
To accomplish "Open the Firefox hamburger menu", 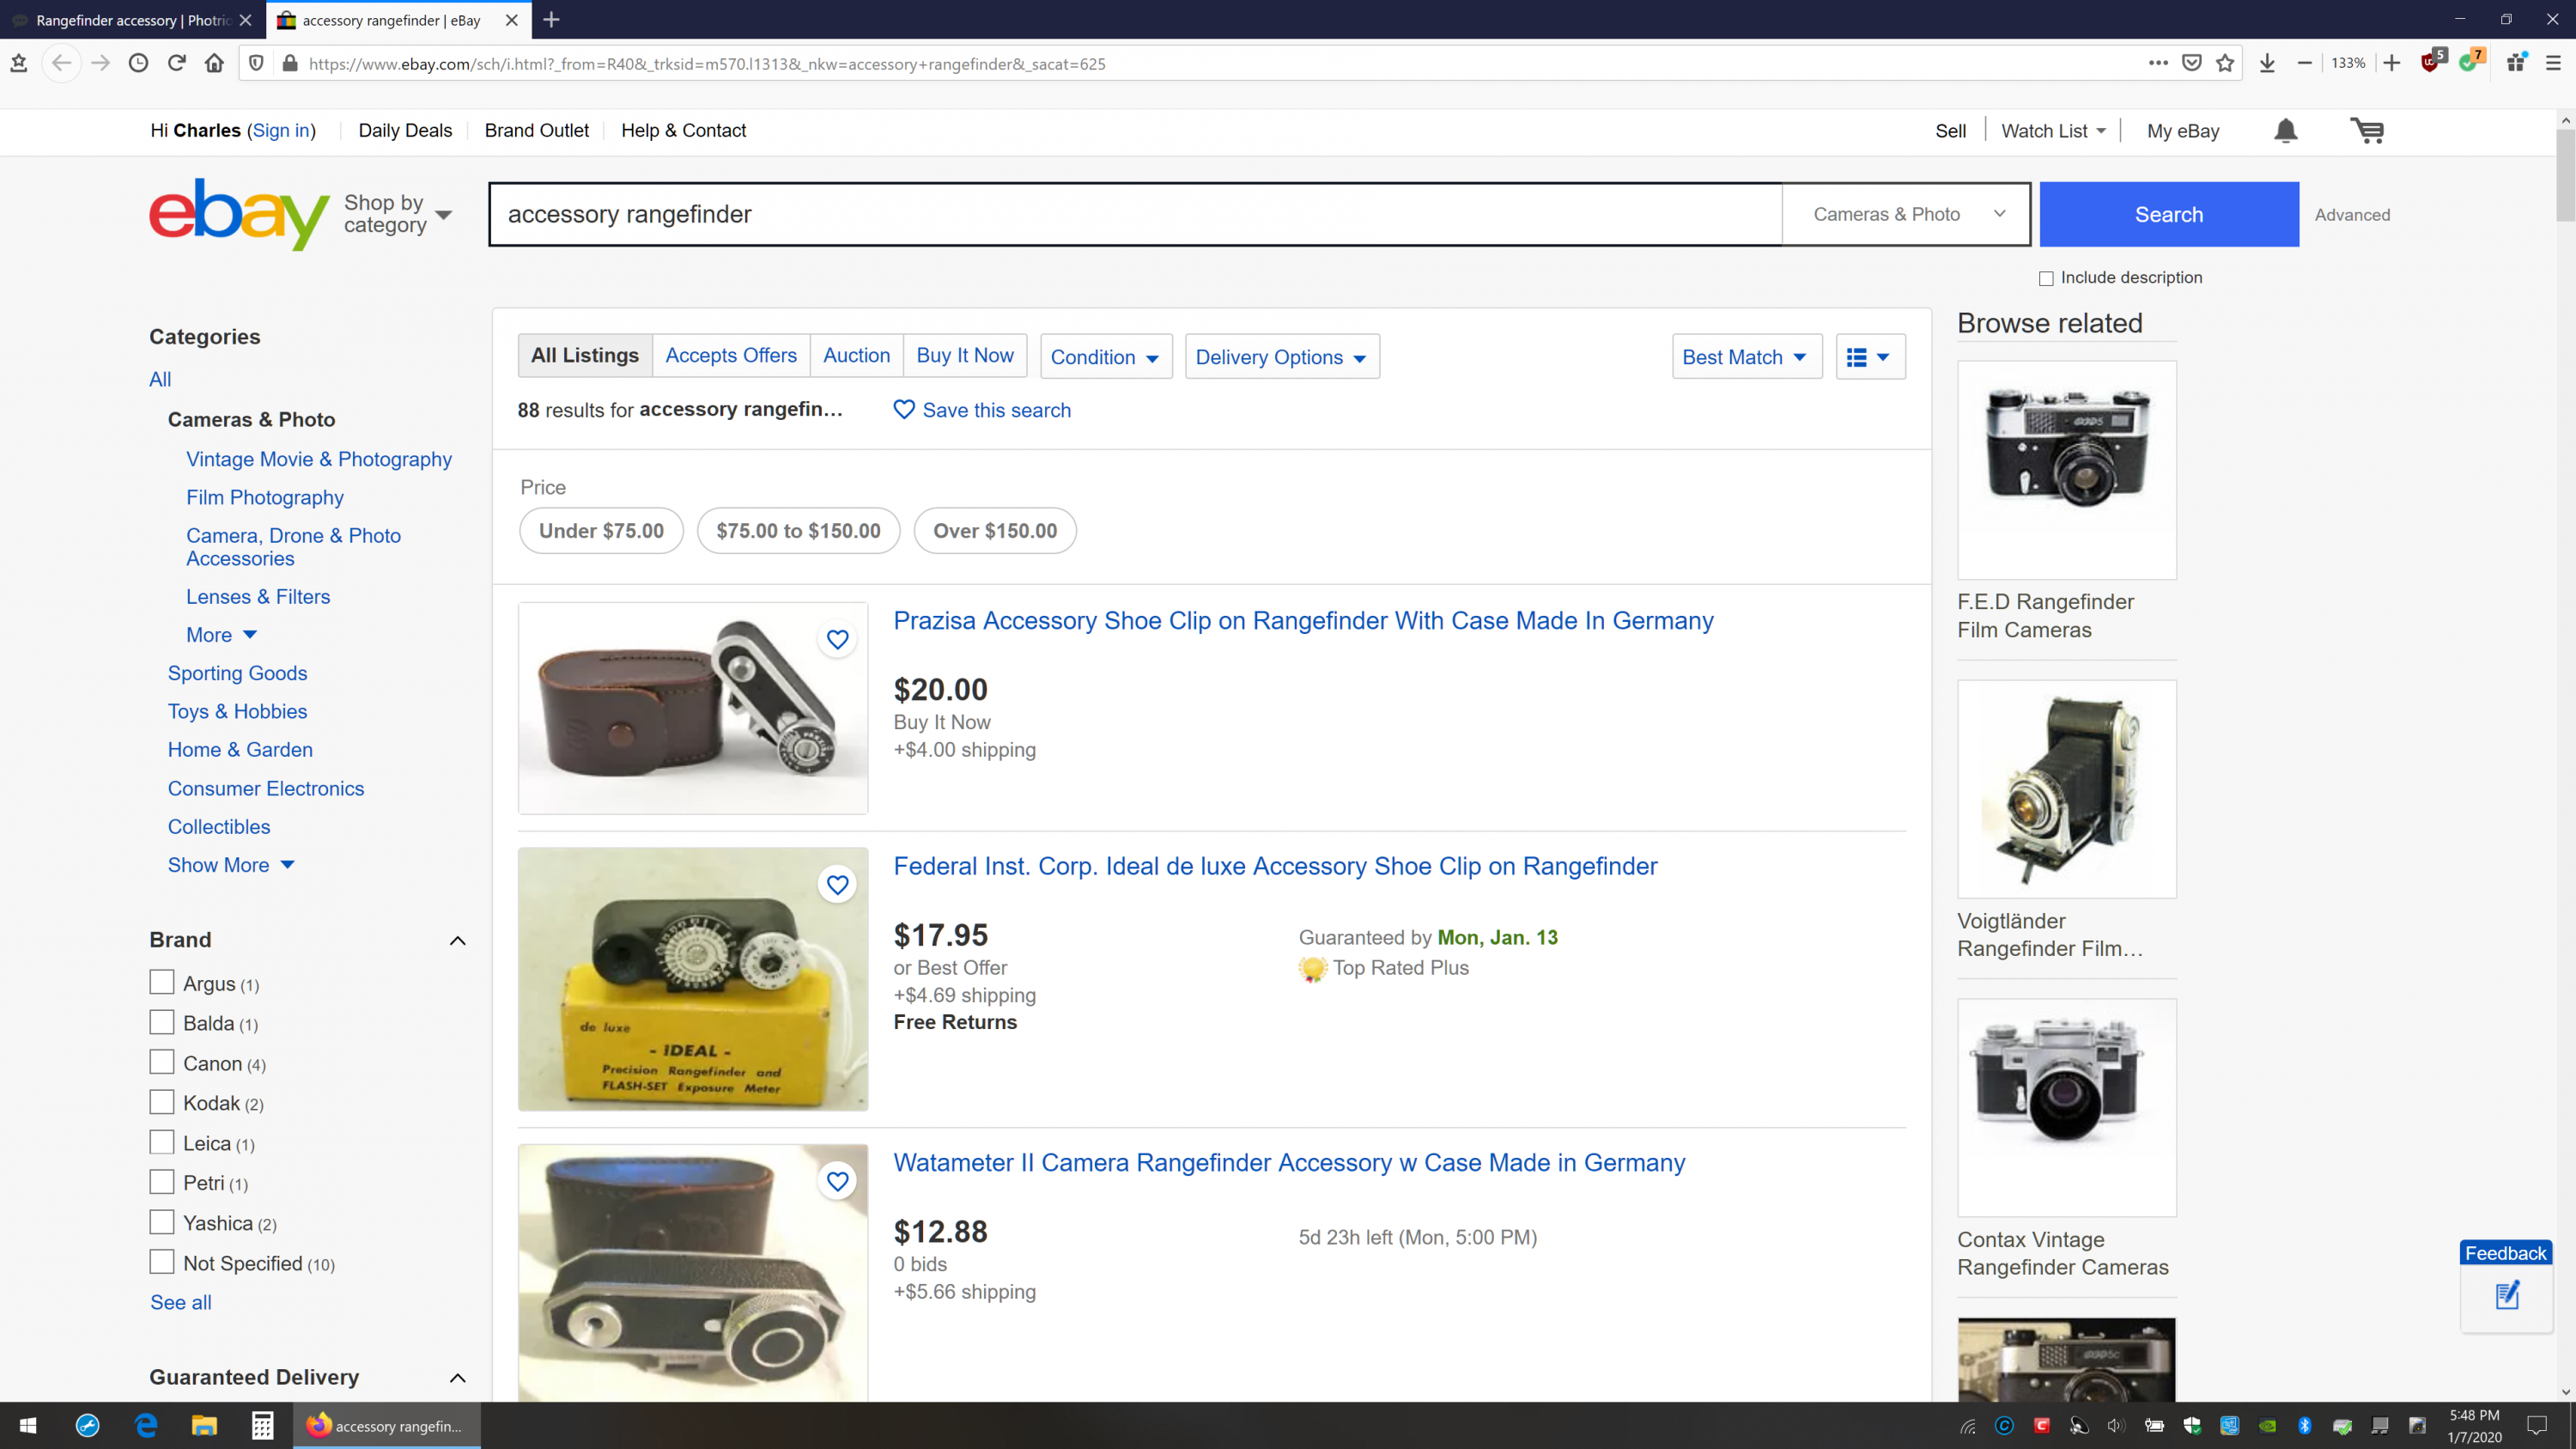I will [x=2553, y=63].
